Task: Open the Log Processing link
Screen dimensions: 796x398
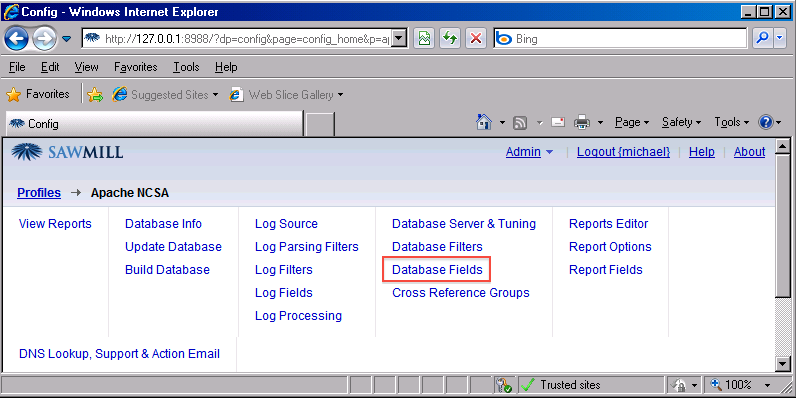Action: (298, 316)
